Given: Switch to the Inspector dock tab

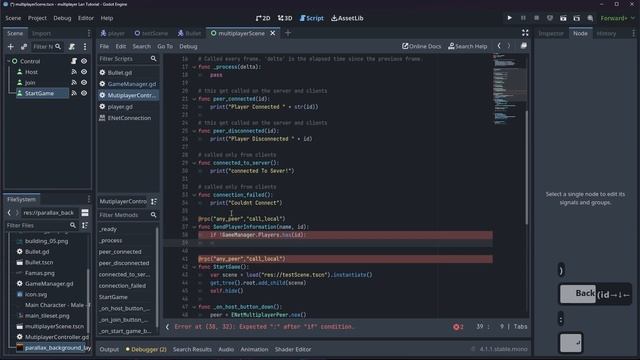Looking at the screenshot, I should point(551,33).
